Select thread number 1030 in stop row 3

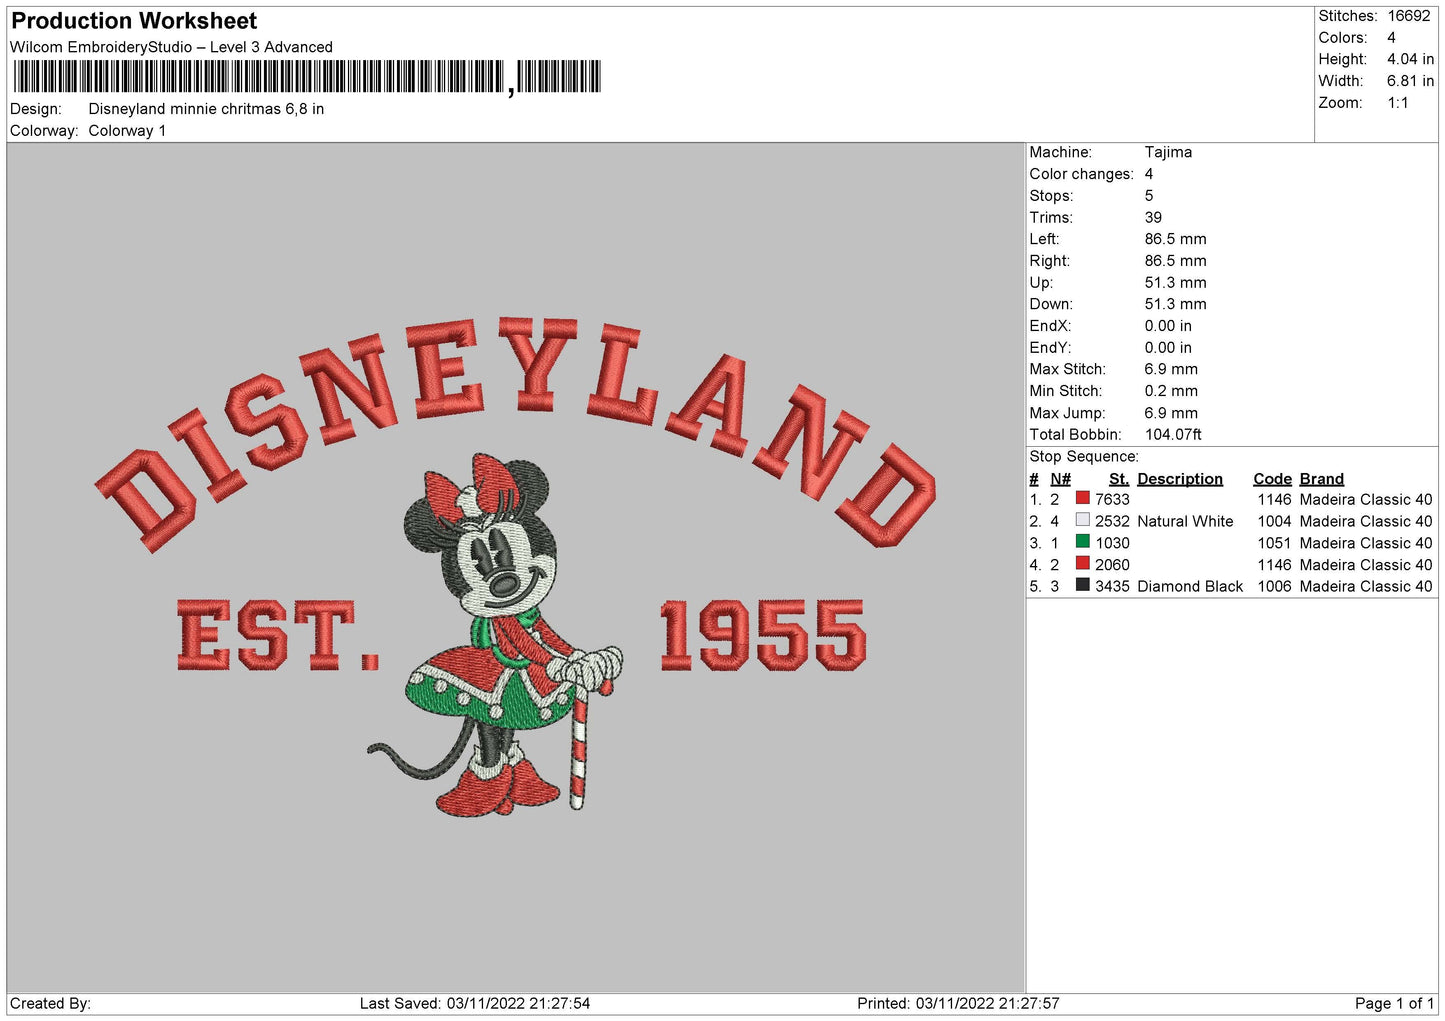1112,543
